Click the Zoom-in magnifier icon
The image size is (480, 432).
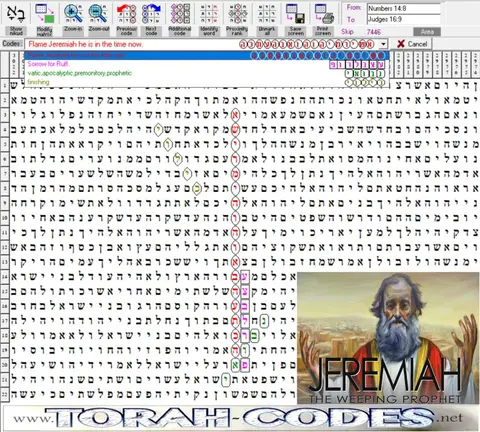coord(73,14)
